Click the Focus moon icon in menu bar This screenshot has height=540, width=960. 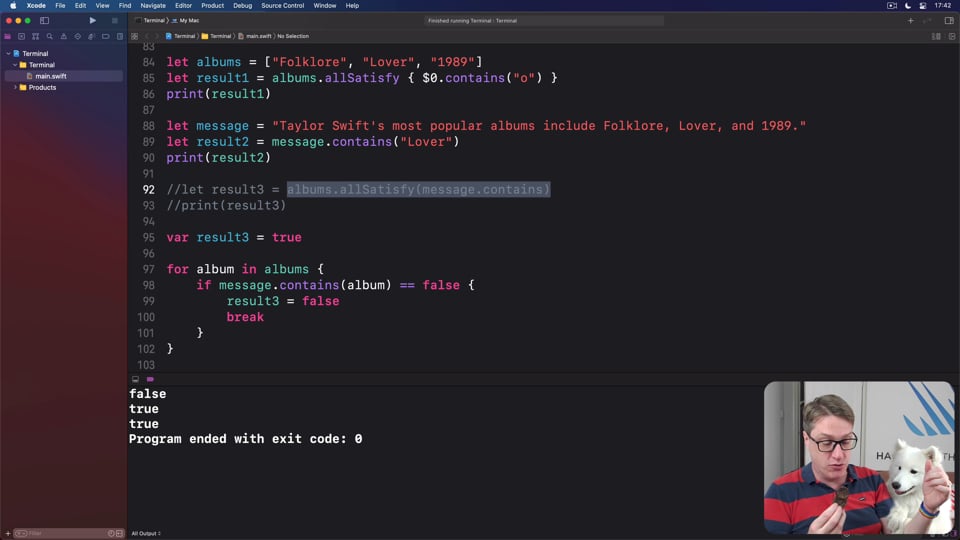(x=907, y=6)
